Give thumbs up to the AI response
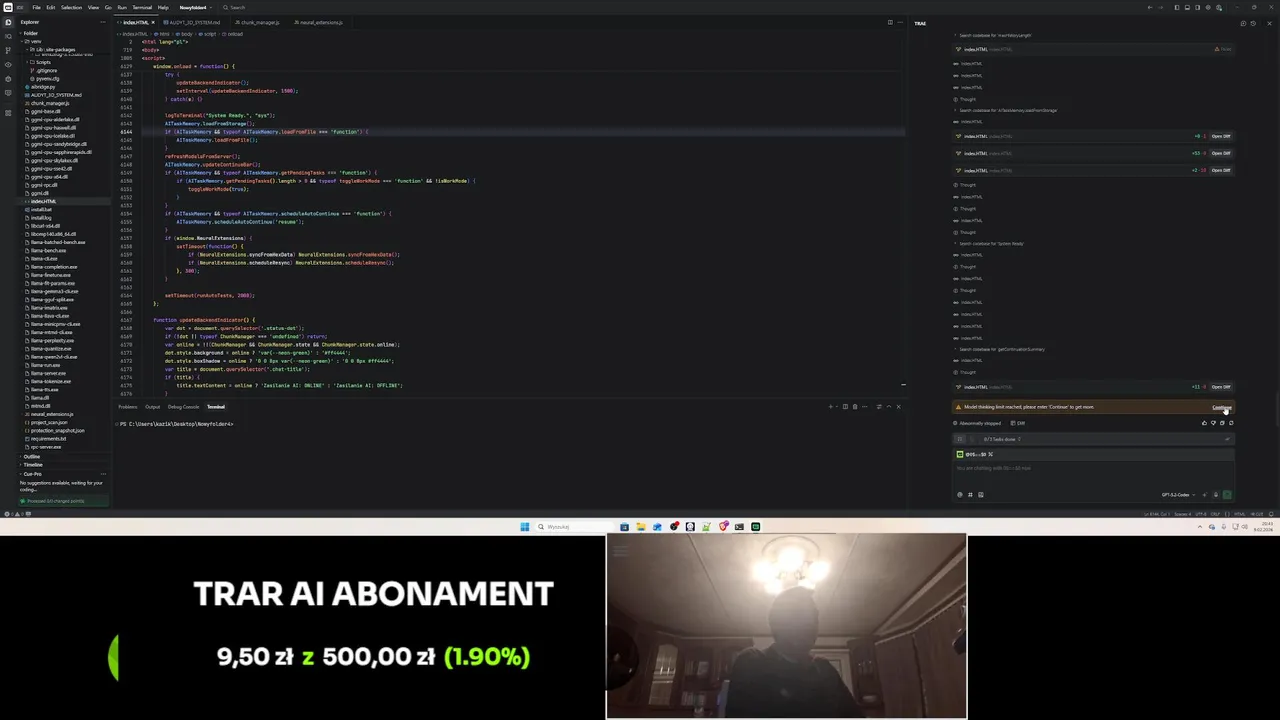Screen dimensions: 1280x720 1205,423
